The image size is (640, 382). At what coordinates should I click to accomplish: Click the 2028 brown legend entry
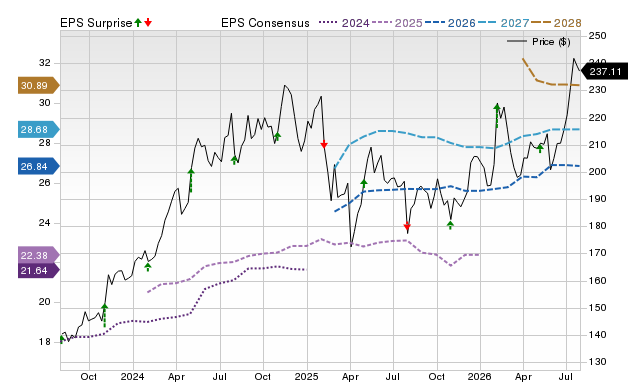click(556, 23)
